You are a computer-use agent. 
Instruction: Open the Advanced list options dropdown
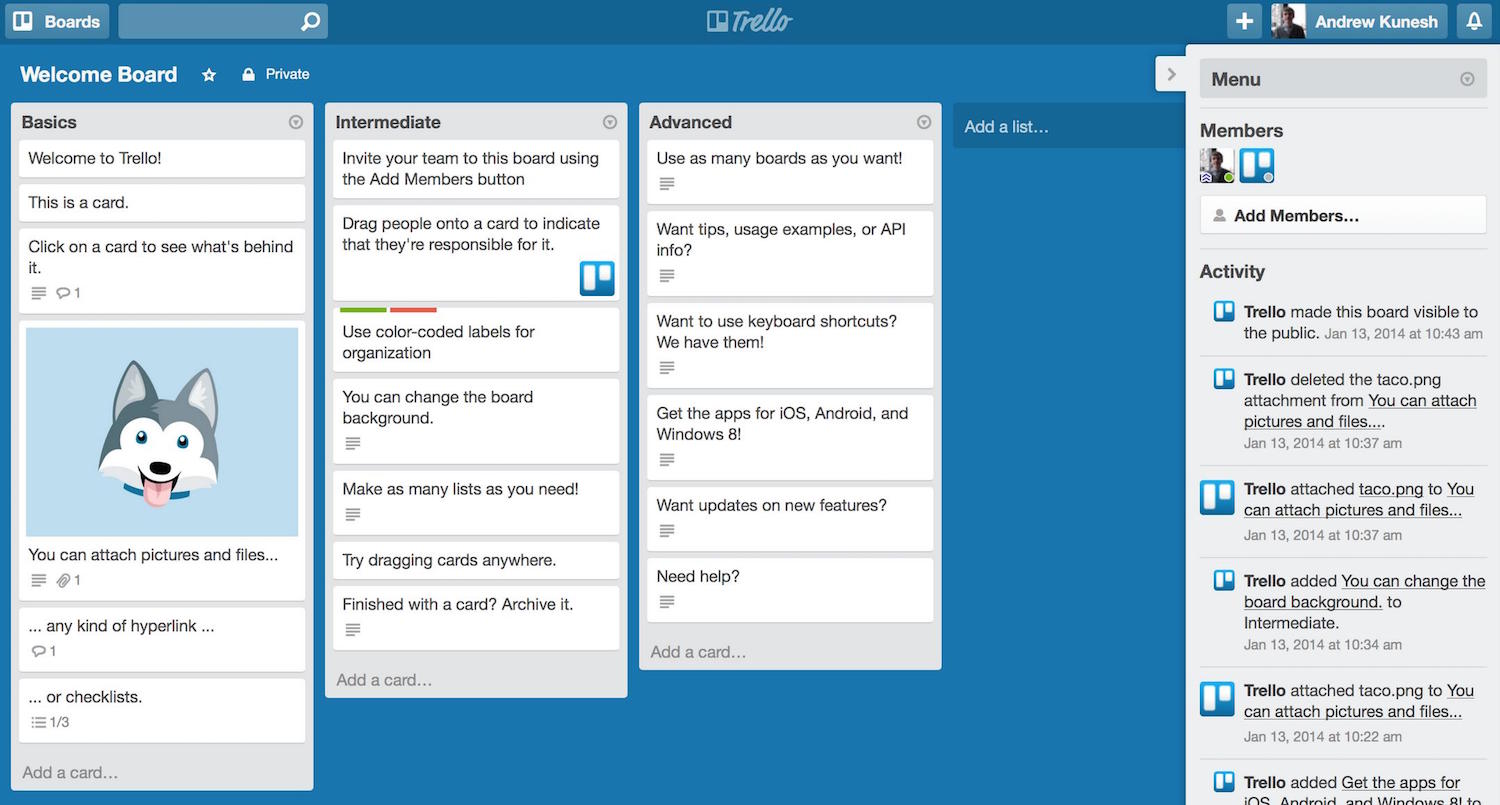[924, 122]
